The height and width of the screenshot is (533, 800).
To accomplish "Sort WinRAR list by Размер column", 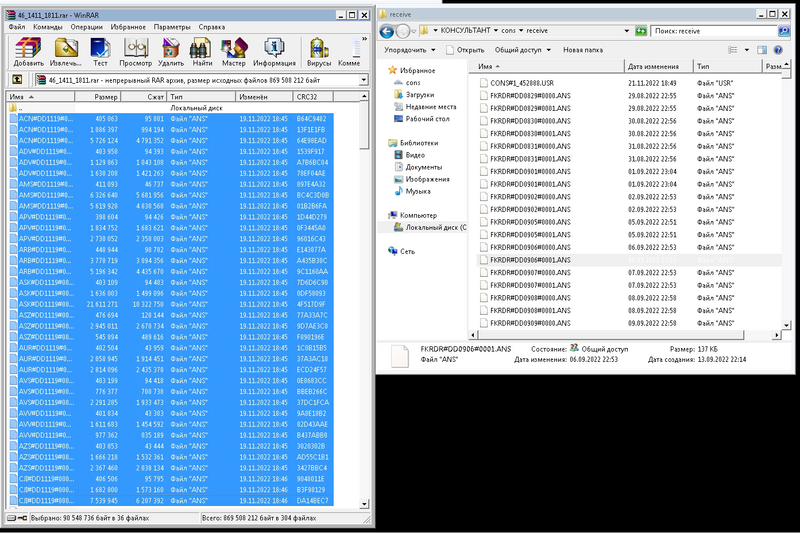I will click(97, 96).
